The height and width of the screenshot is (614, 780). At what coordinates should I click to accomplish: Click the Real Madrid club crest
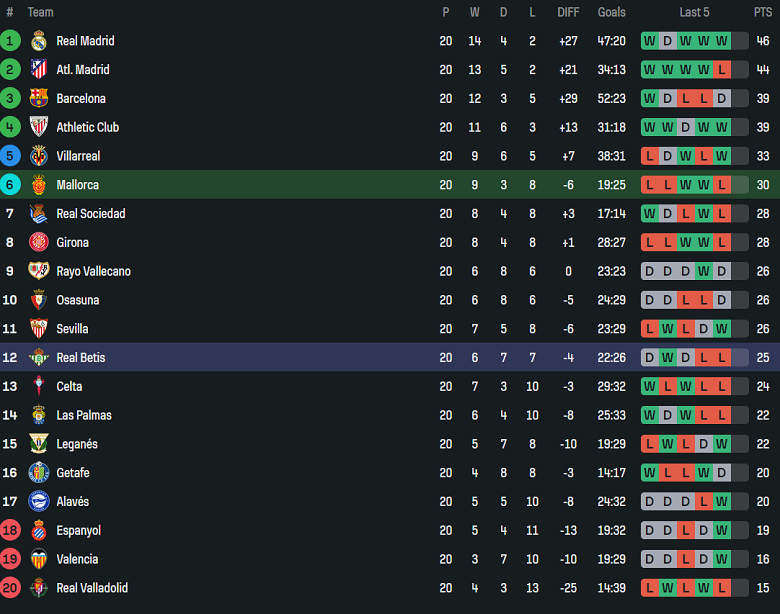pyautogui.click(x=39, y=41)
